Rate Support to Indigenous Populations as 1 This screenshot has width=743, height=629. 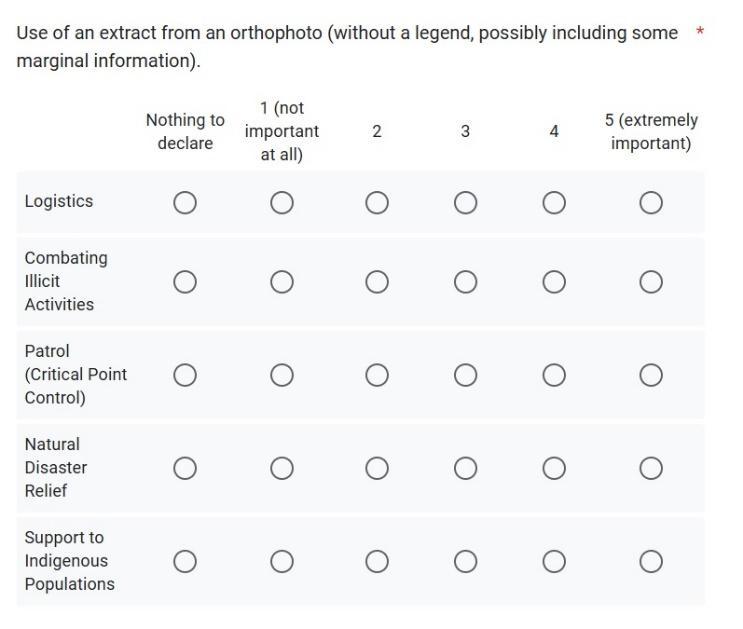click(282, 562)
